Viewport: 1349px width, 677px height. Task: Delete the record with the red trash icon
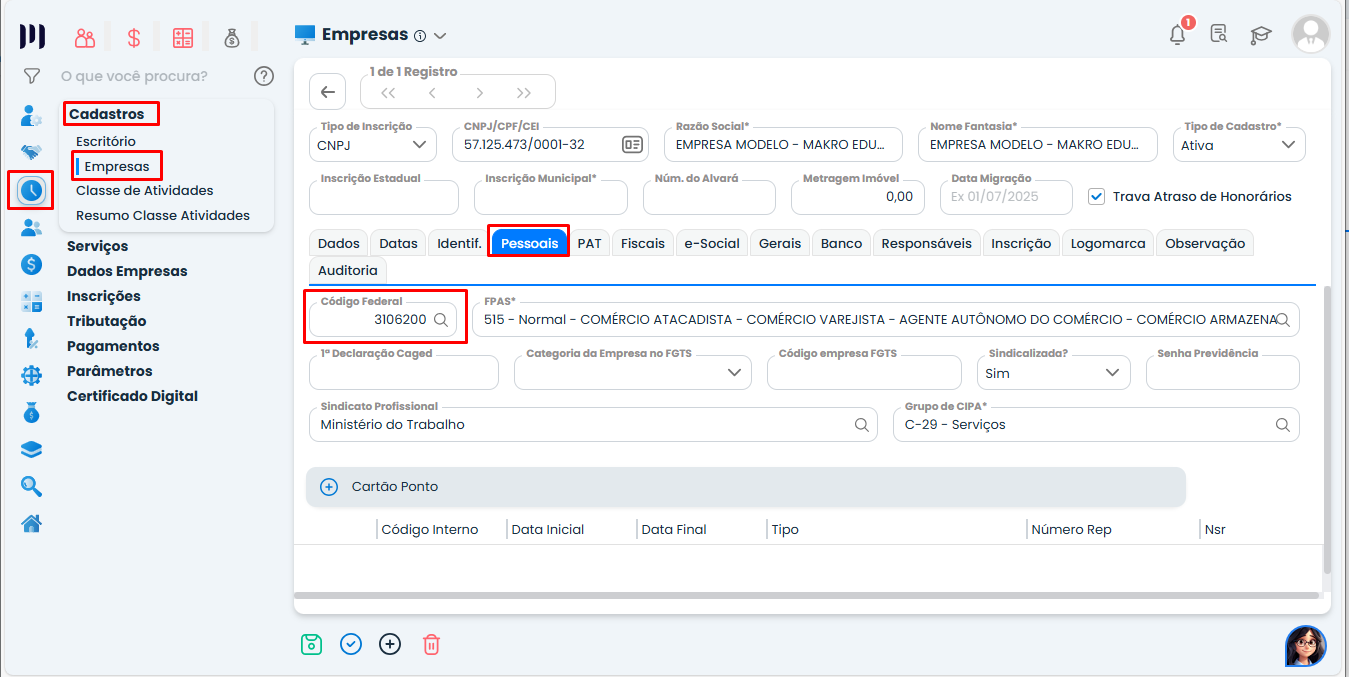pyautogui.click(x=431, y=644)
